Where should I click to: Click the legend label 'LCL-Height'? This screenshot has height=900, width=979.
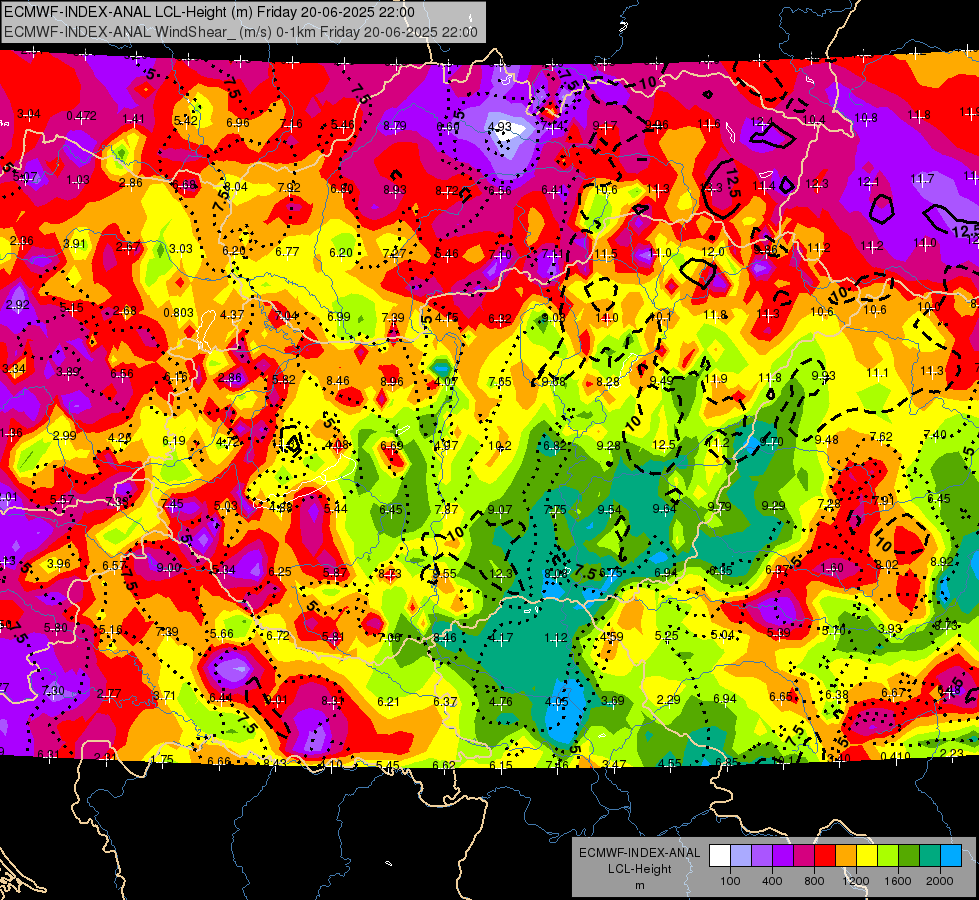(x=639, y=869)
